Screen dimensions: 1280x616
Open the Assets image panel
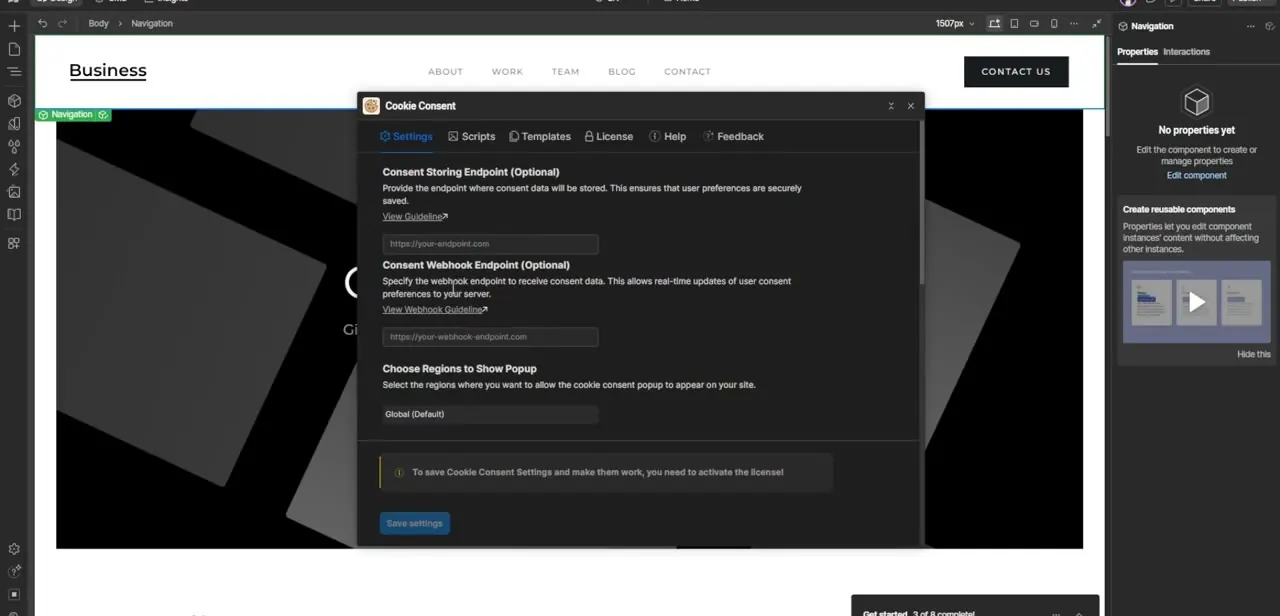click(x=14, y=192)
